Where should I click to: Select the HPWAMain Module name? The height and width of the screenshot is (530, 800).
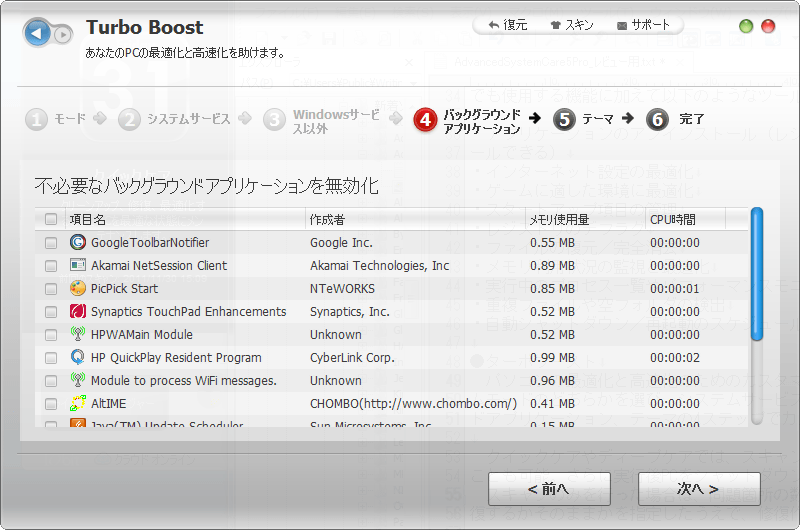(x=142, y=335)
